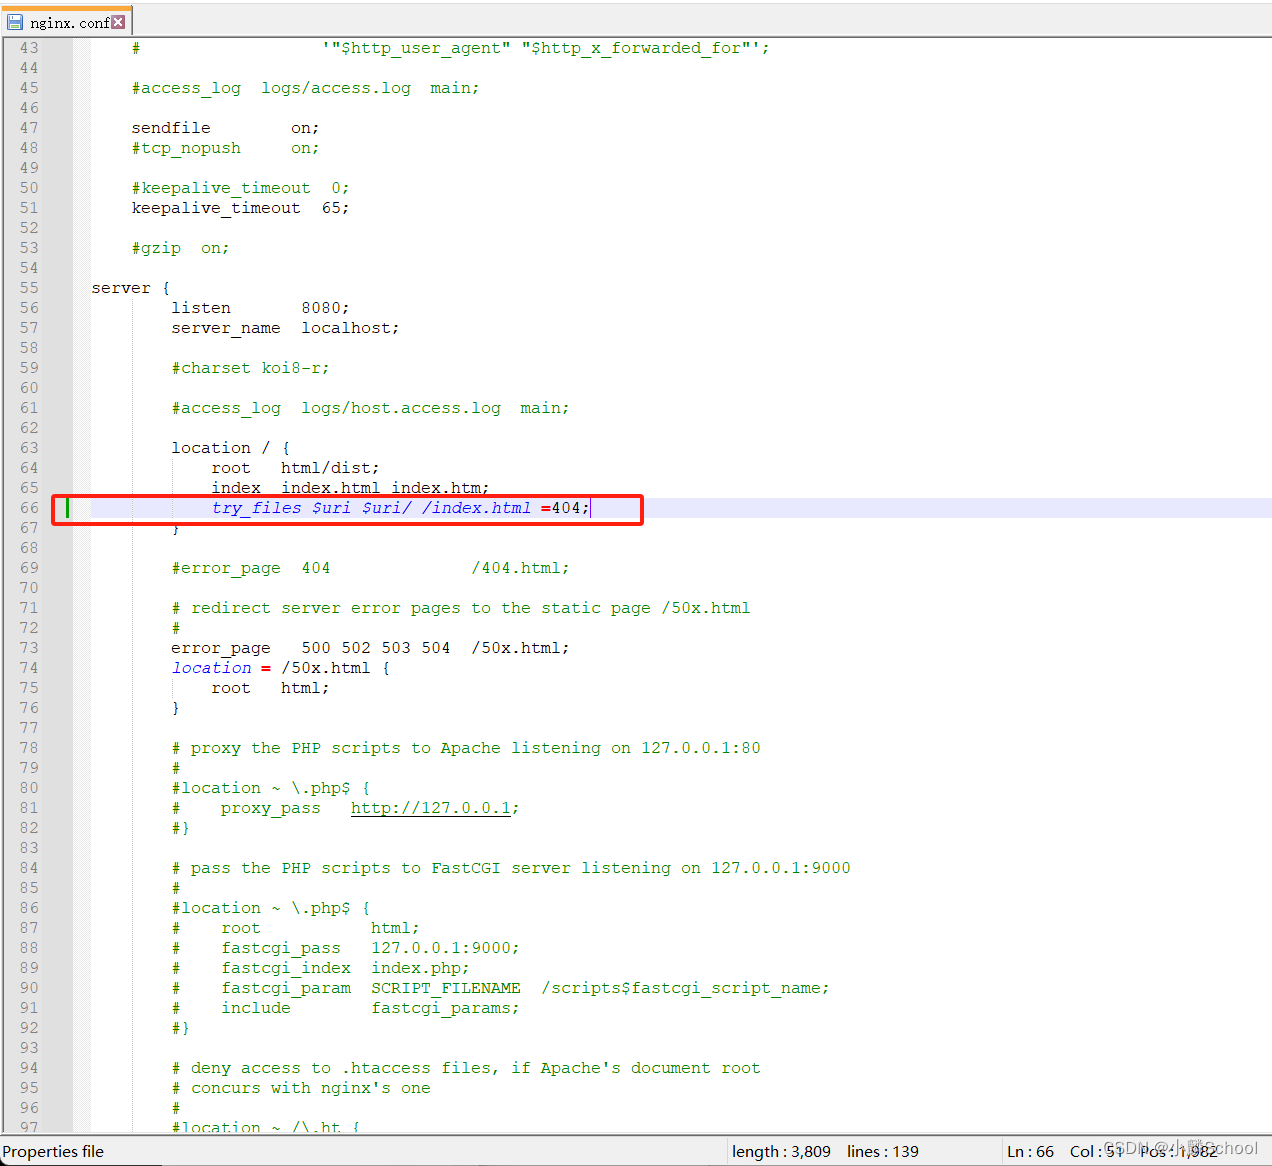1272x1166 pixels.
Task: Click '#tcp_nopush' comment text
Action: [x=186, y=148]
